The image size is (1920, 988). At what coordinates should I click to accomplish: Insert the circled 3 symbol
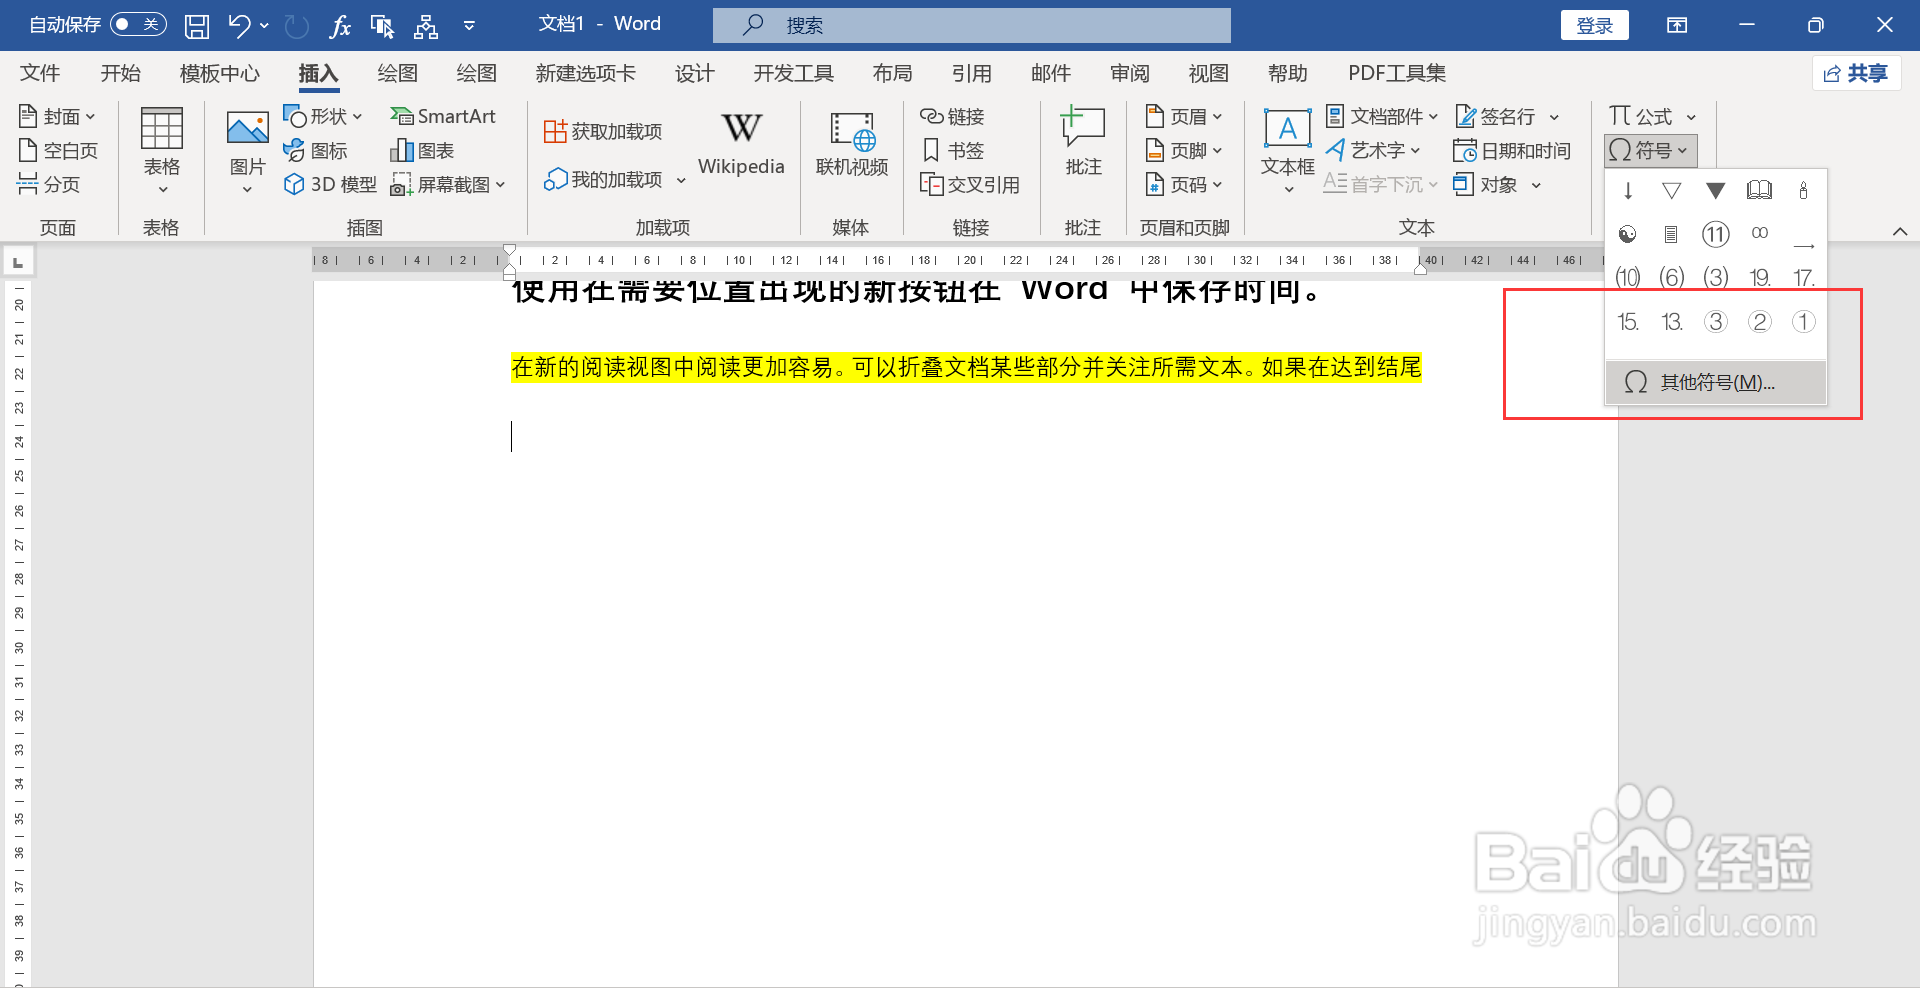click(1716, 321)
